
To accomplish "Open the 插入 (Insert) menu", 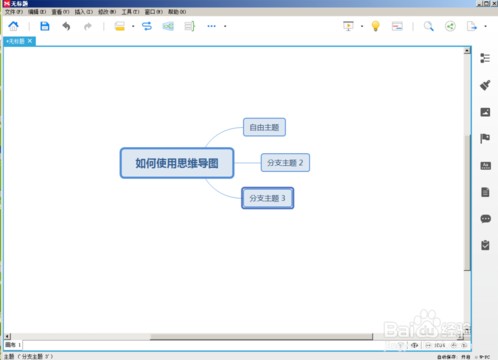I will click(x=84, y=12).
